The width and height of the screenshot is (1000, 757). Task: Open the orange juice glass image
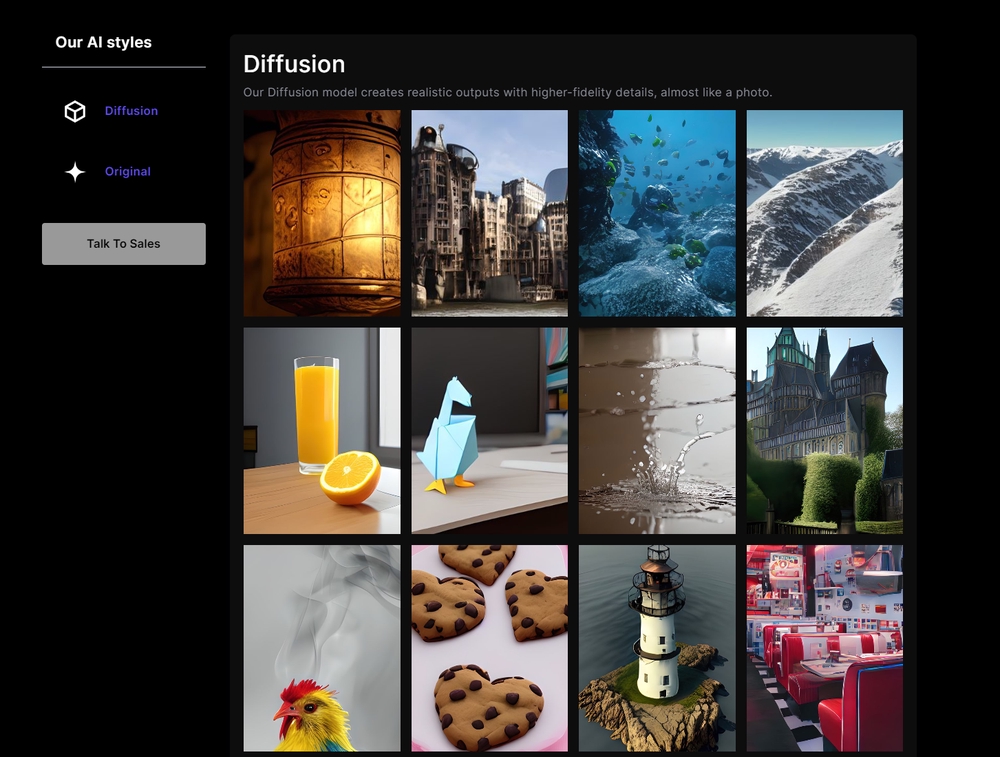click(x=322, y=431)
